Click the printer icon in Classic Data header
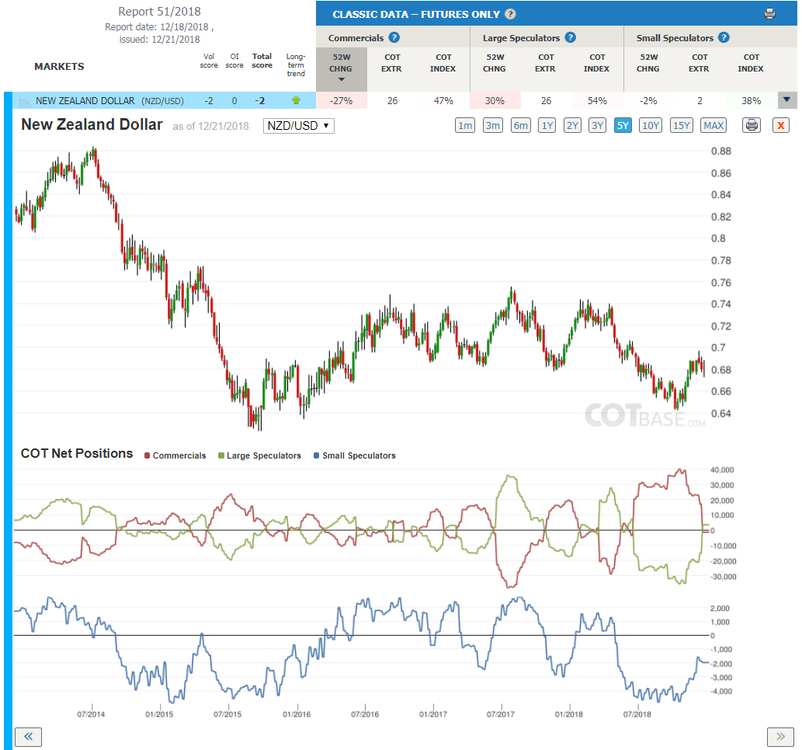The height and width of the screenshot is (750, 802). pyautogui.click(x=769, y=14)
